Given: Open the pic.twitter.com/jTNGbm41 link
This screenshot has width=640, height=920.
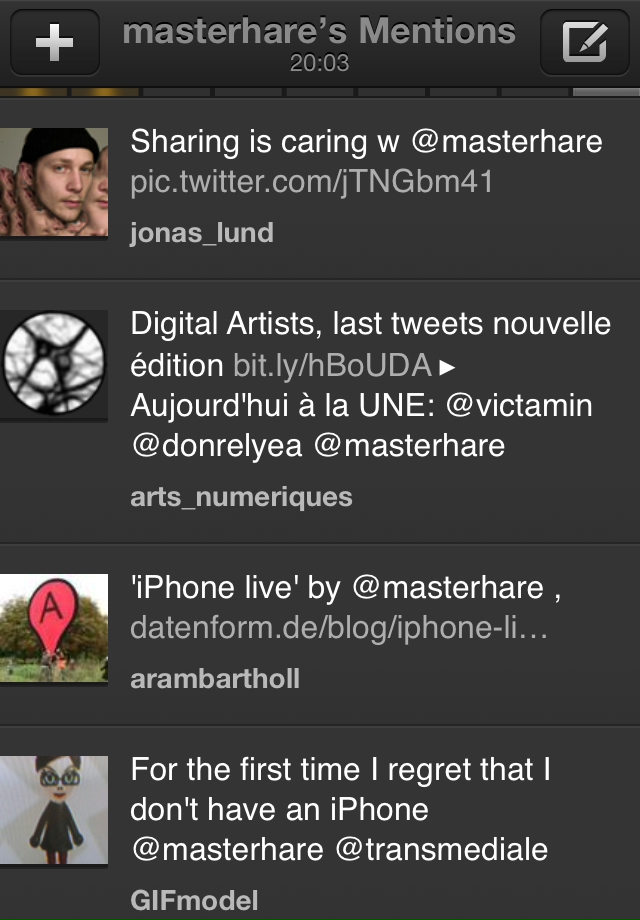Looking at the screenshot, I should coord(311,183).
